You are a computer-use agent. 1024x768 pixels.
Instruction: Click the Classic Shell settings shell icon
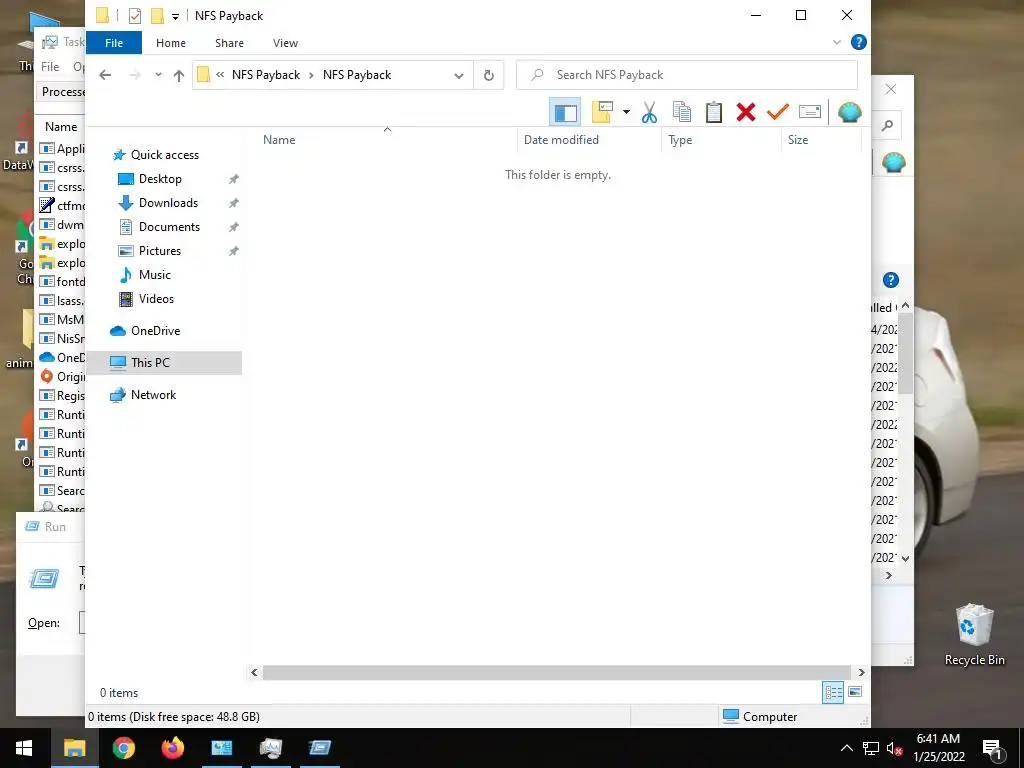click(x=850, y=112)
